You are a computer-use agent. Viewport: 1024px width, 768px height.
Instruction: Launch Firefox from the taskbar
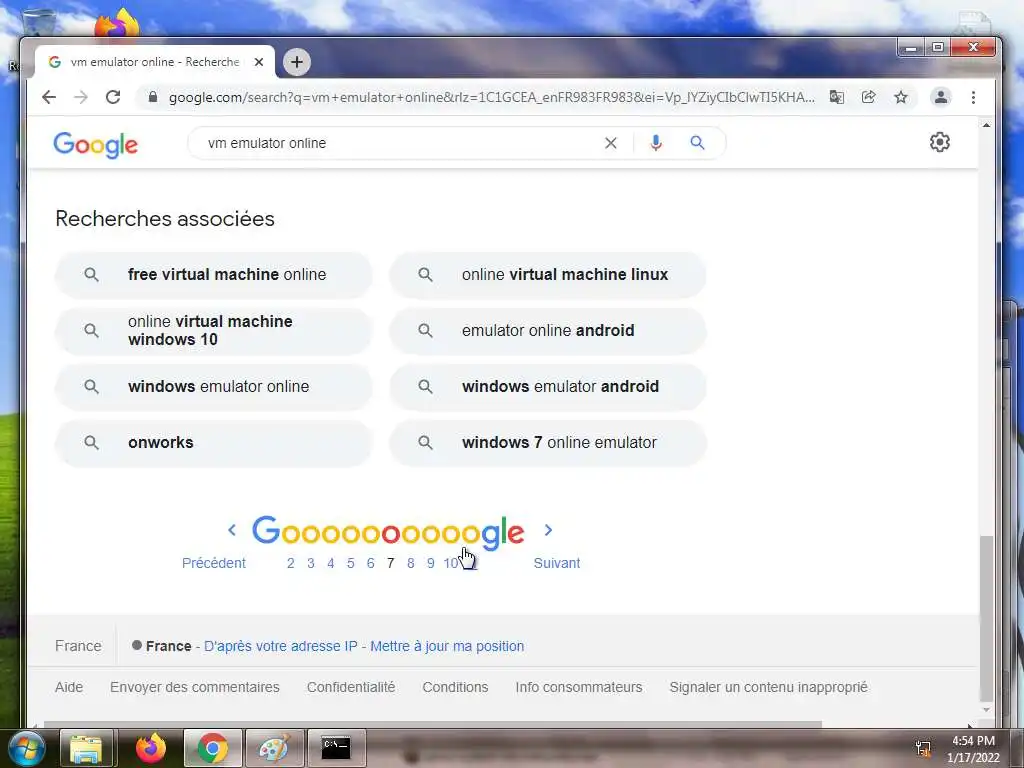(x=151, y=748)
